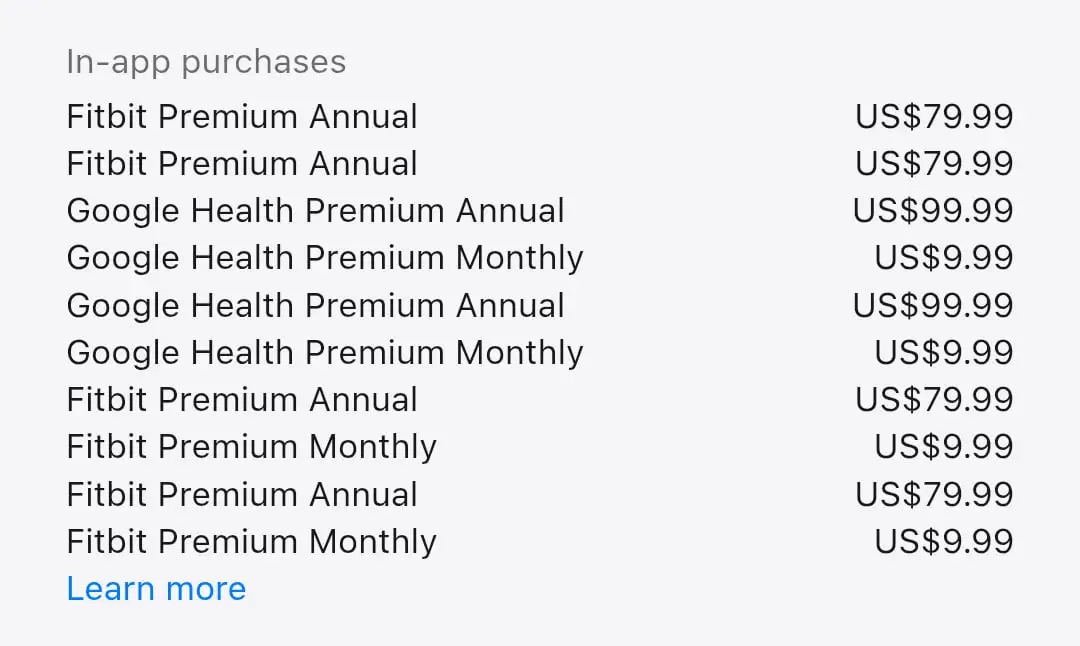Select the last Fitbit Premium Monthly entry

point(251,541)
